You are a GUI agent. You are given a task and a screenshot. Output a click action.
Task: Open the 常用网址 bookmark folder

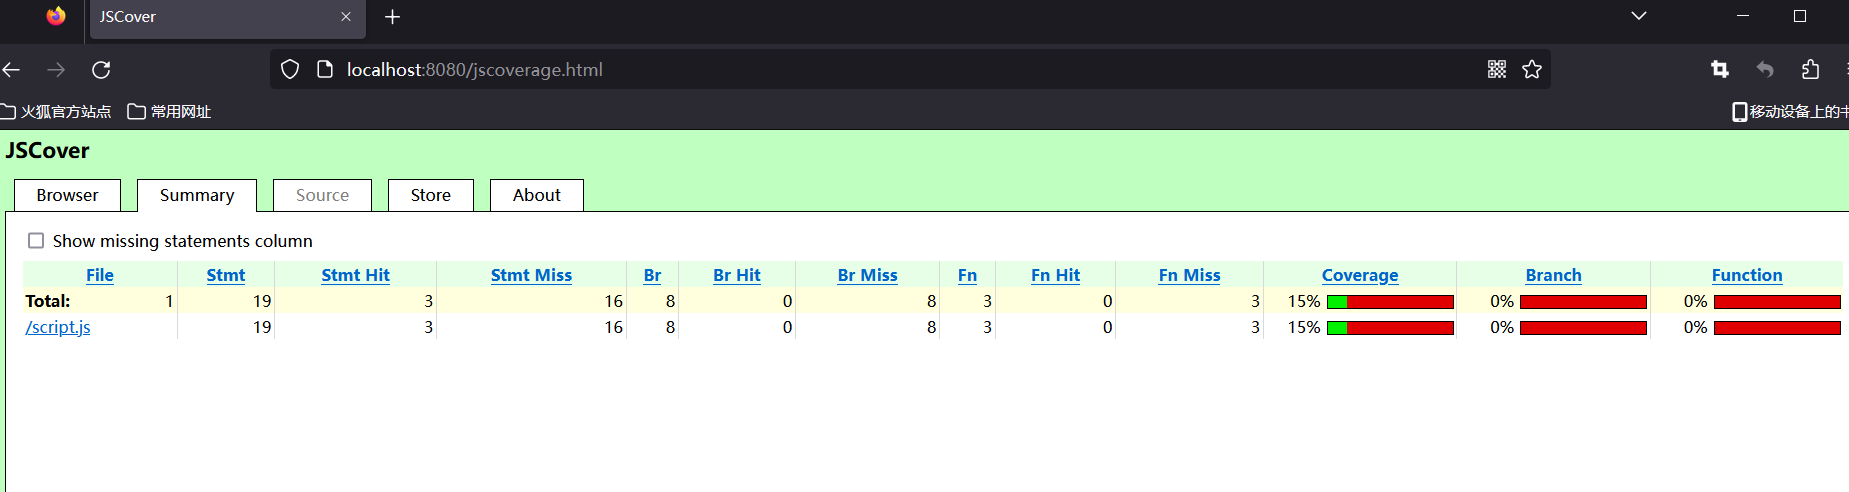169,111
